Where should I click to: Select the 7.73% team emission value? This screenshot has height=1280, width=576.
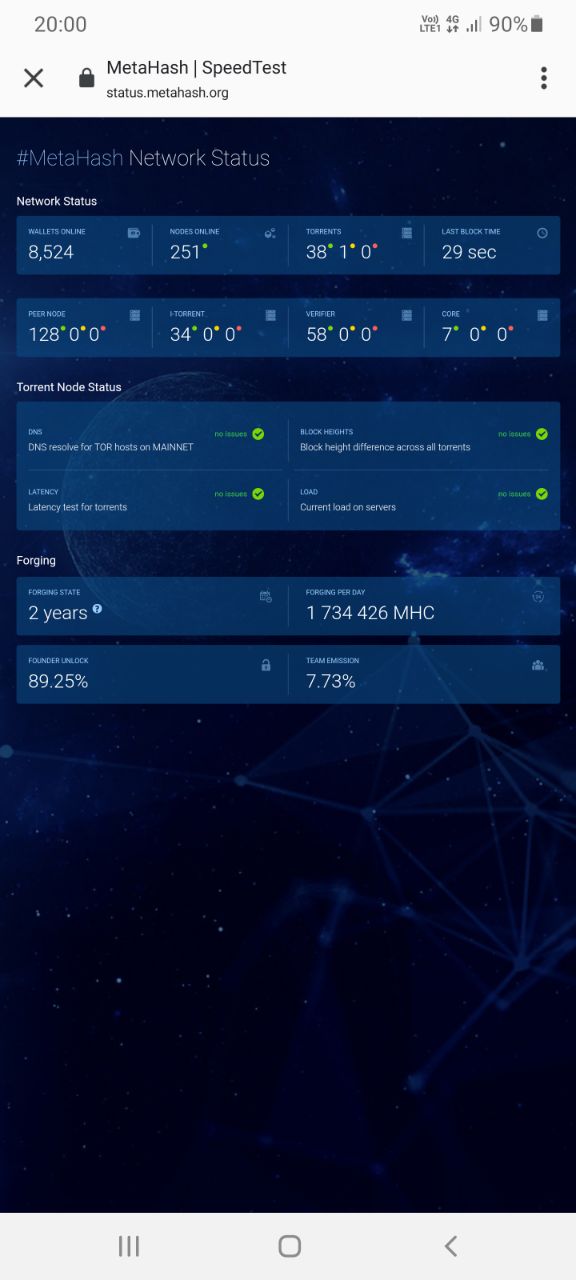click(331, 682)
